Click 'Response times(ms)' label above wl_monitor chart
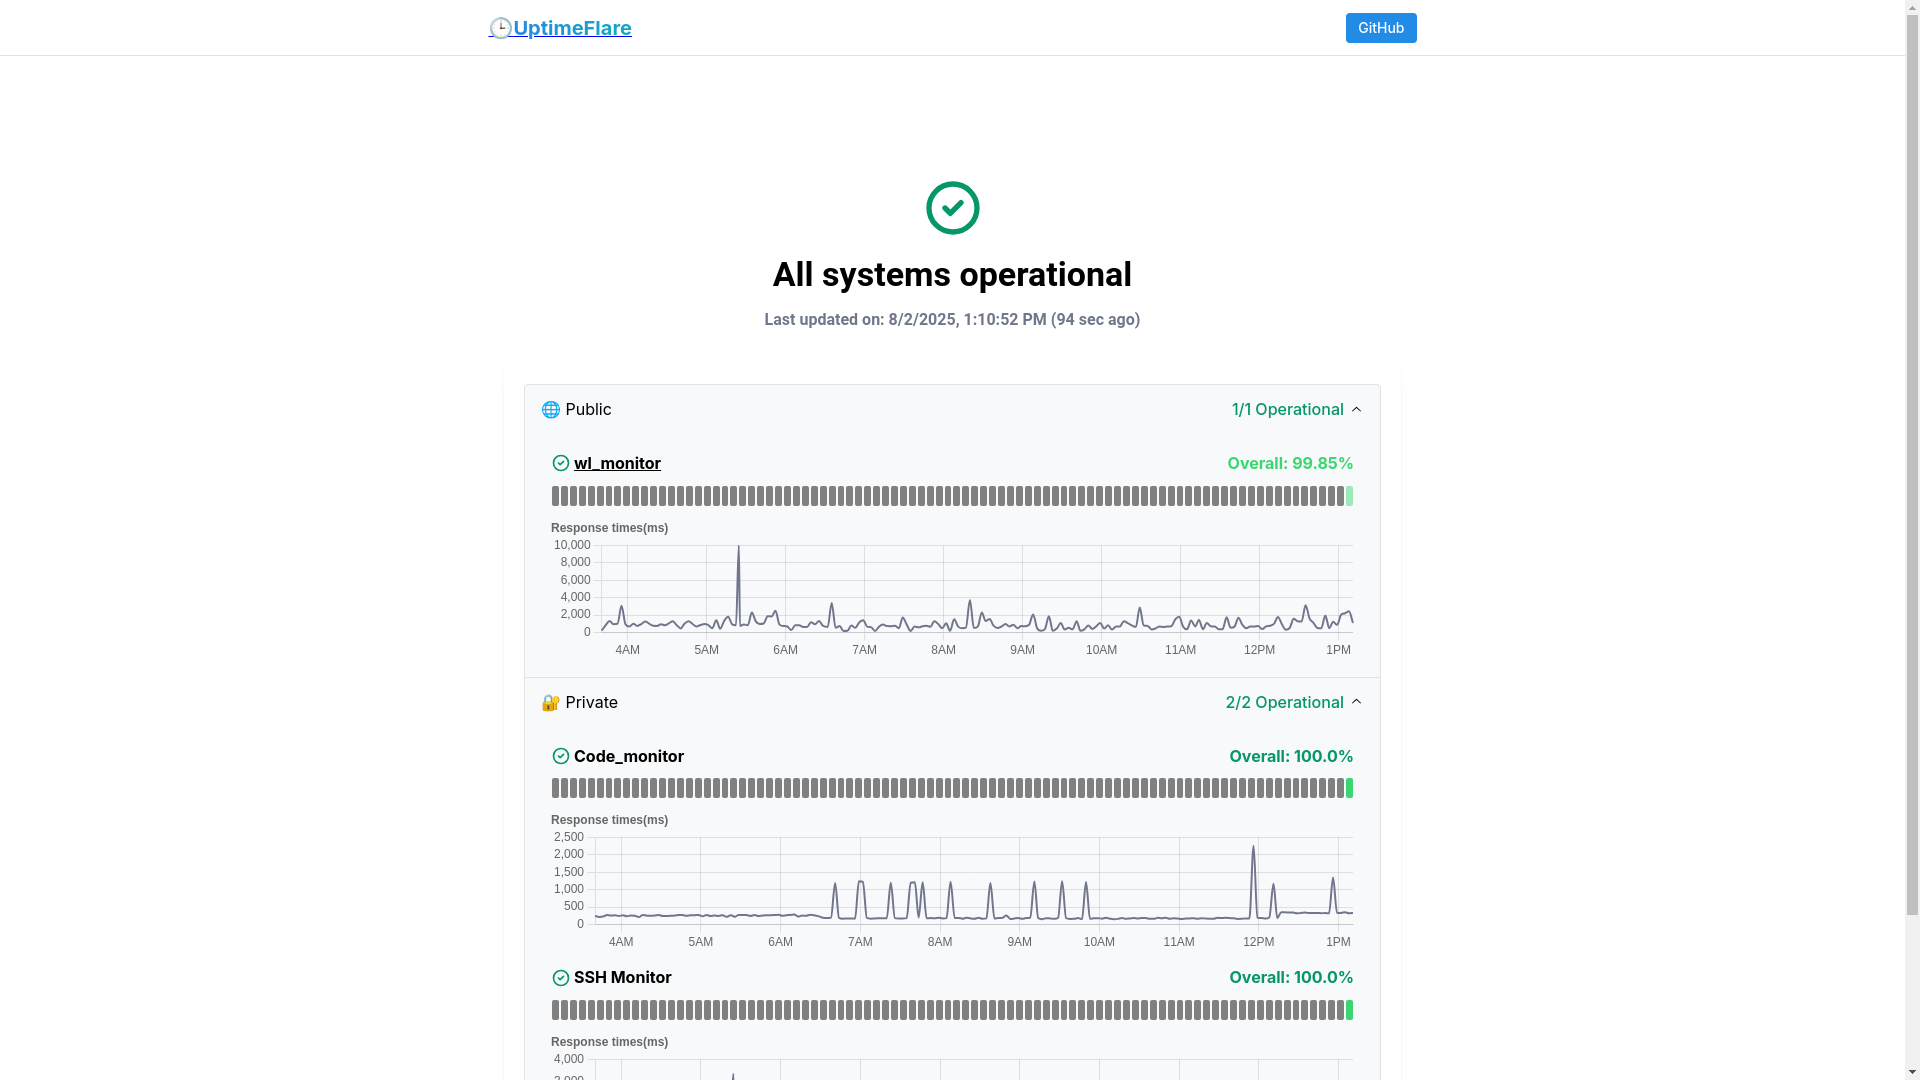 [609, 528]
